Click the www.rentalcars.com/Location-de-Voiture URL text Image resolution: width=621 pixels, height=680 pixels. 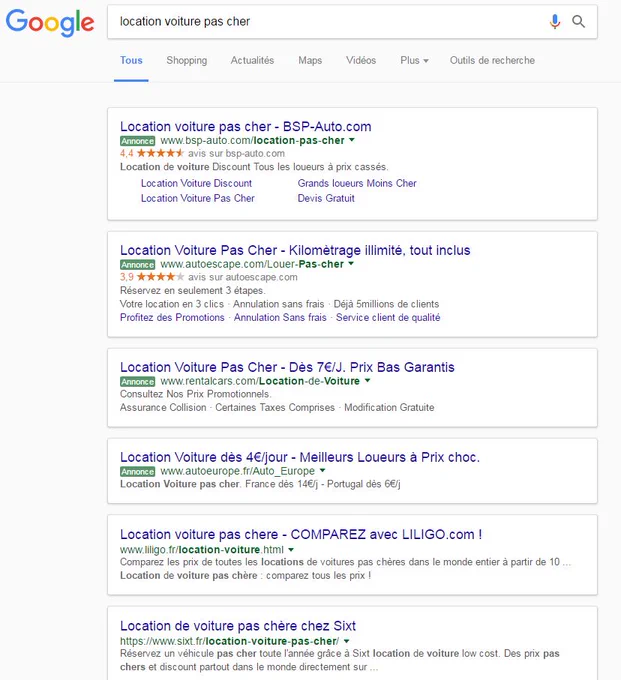coord(260,381)
